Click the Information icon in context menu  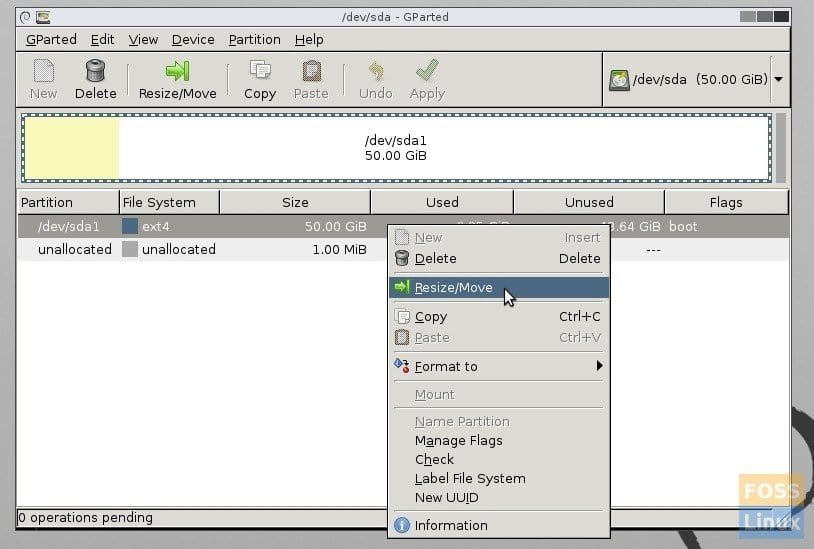coord(402,525)
